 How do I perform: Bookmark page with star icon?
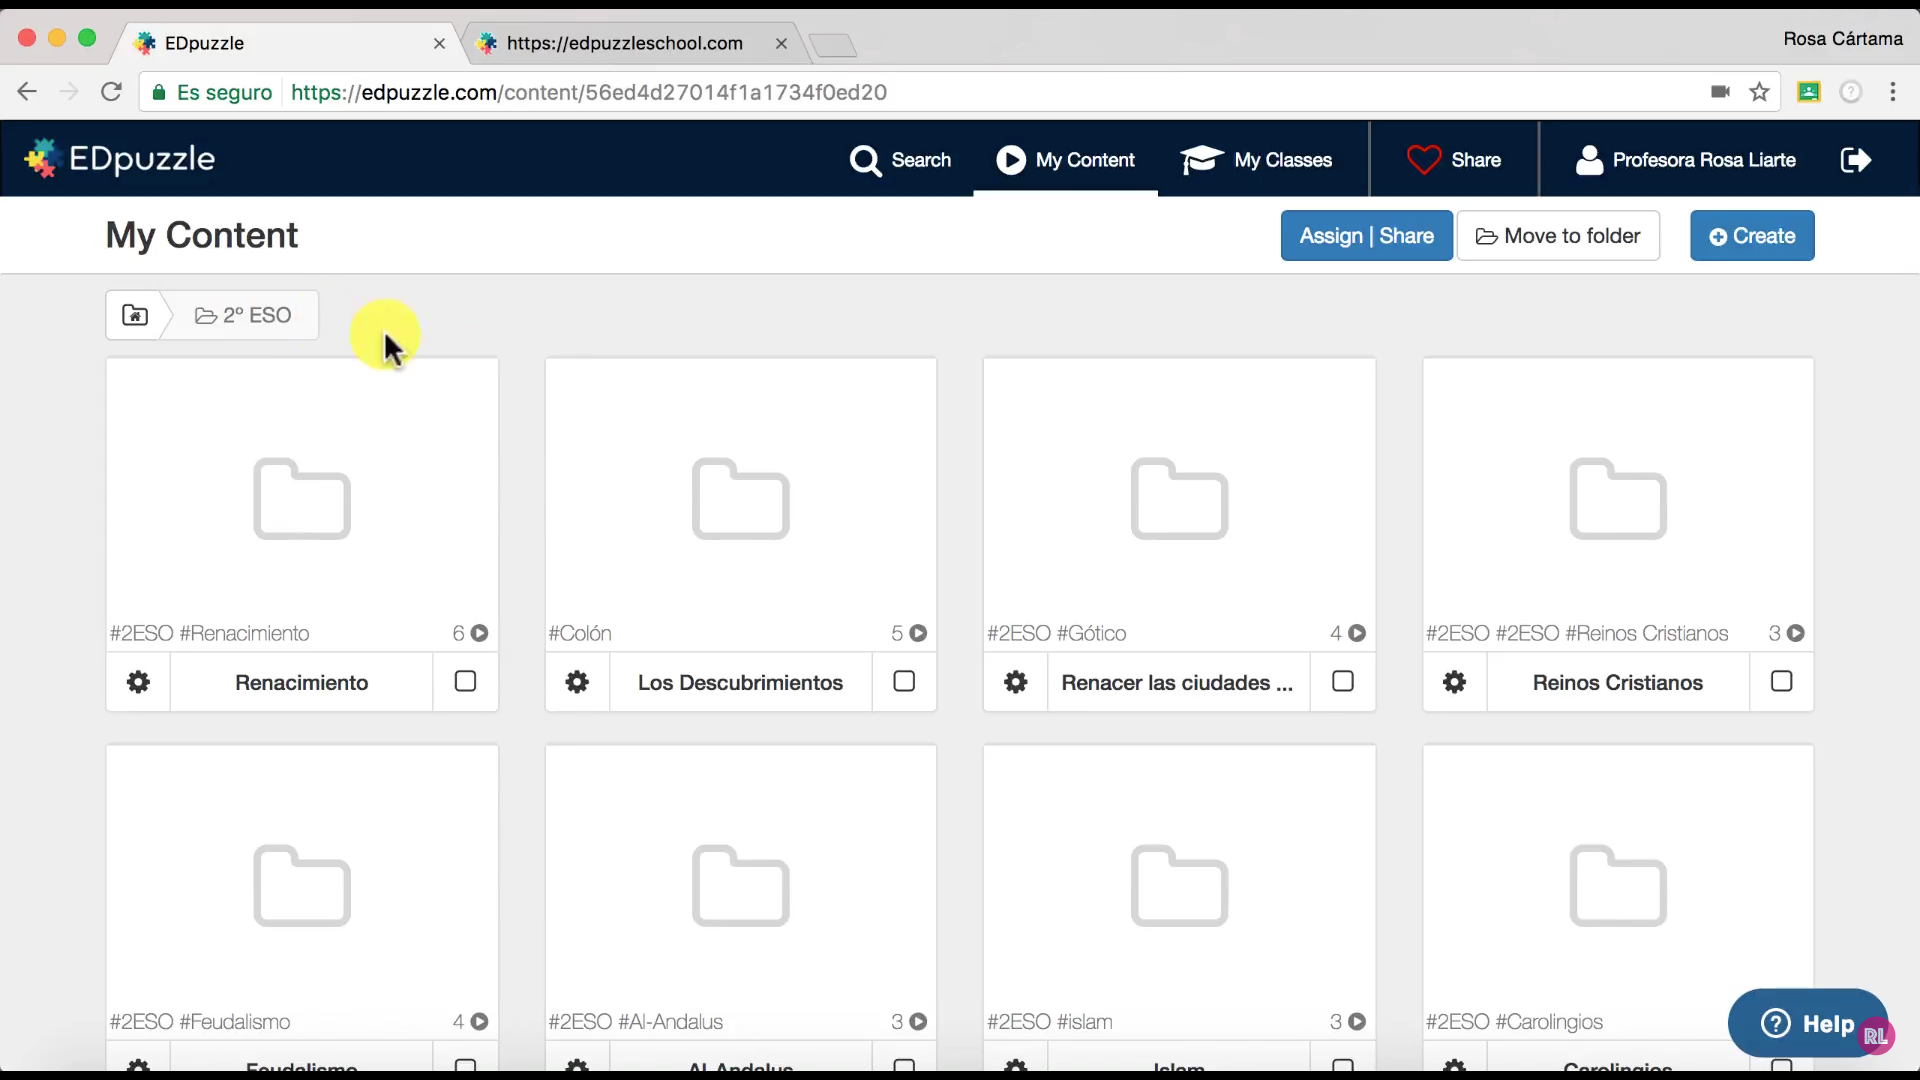tap(1759, 92)
